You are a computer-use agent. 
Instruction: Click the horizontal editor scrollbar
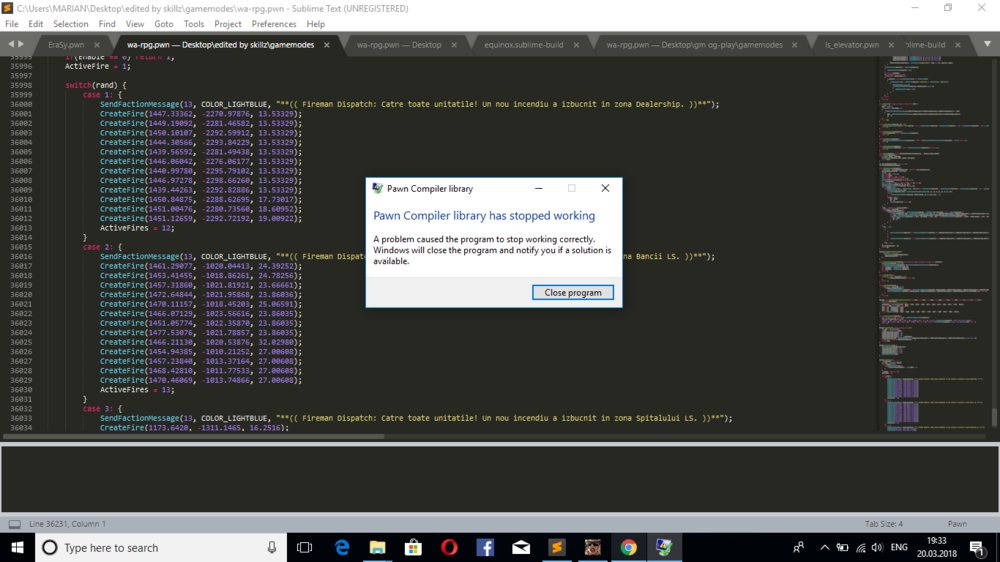coord(193,436)
